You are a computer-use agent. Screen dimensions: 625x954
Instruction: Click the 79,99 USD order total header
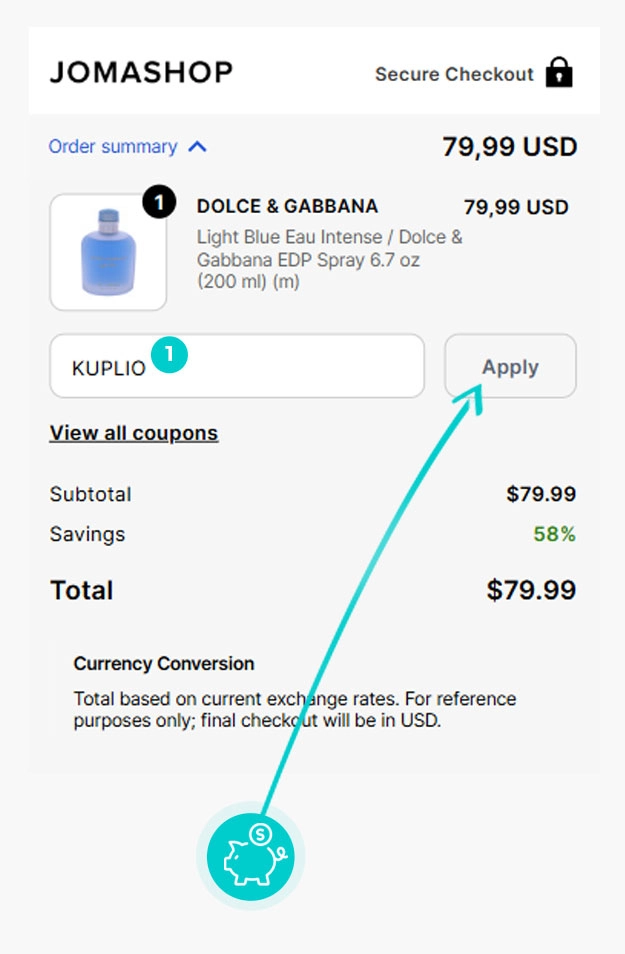[x=509, y=147]
